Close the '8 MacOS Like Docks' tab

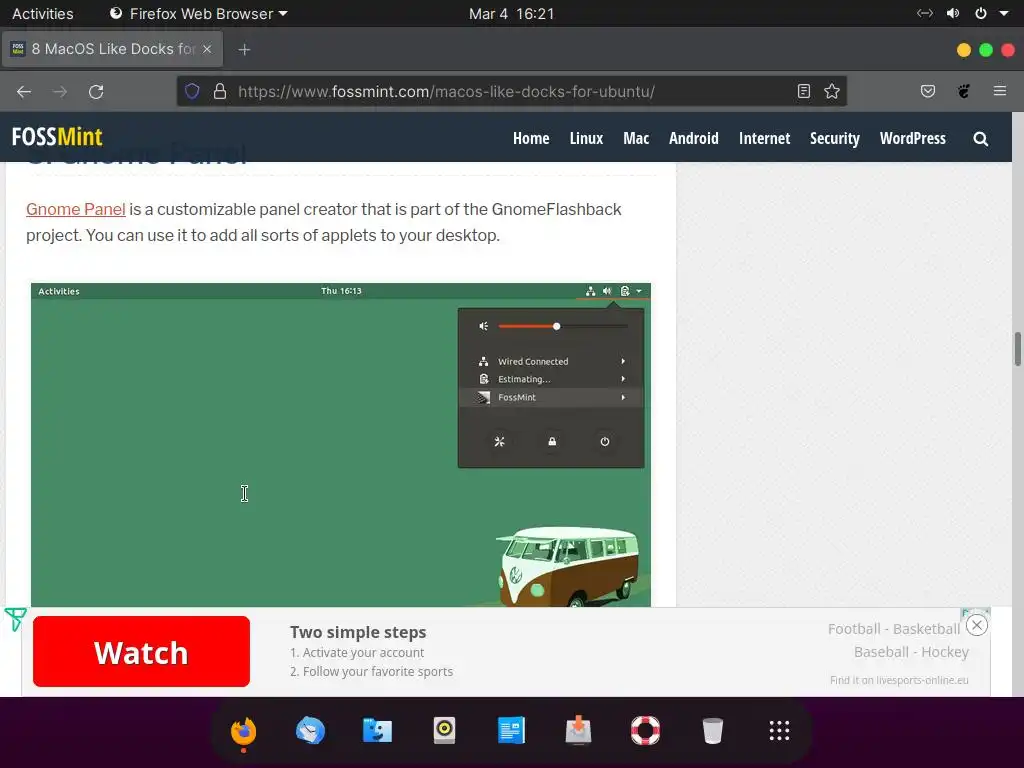point(207,49)
